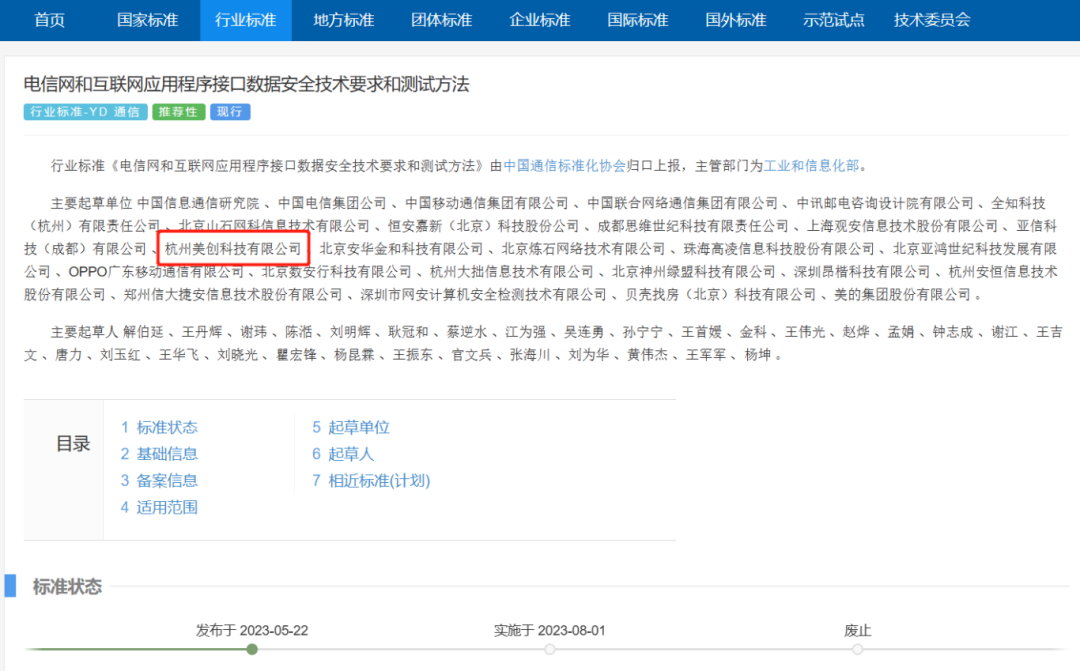Viewport: 1080px width, 671px height.
Task: Click the 杭州美创科技有限公司 company name
Action: click(x=233, y=249)
